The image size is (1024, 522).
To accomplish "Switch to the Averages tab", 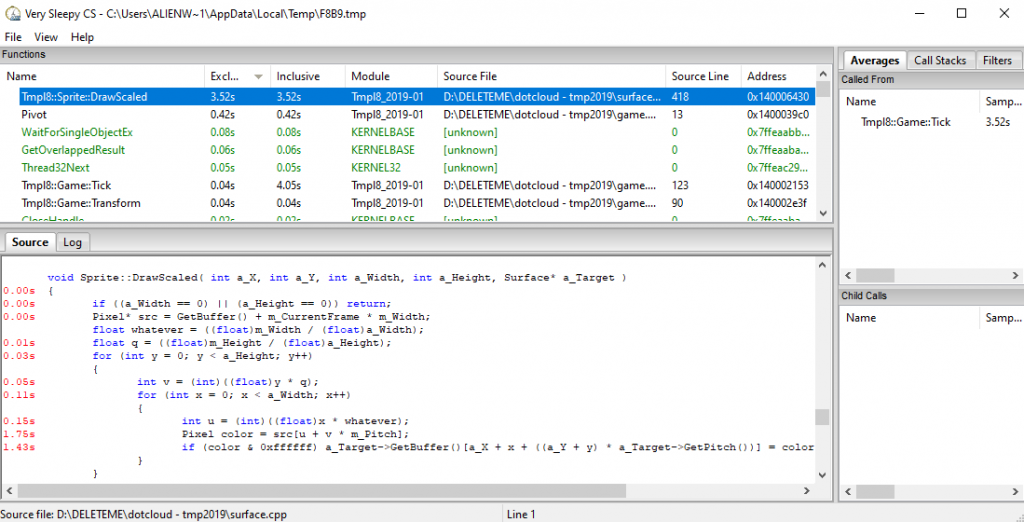I will 874,60.
